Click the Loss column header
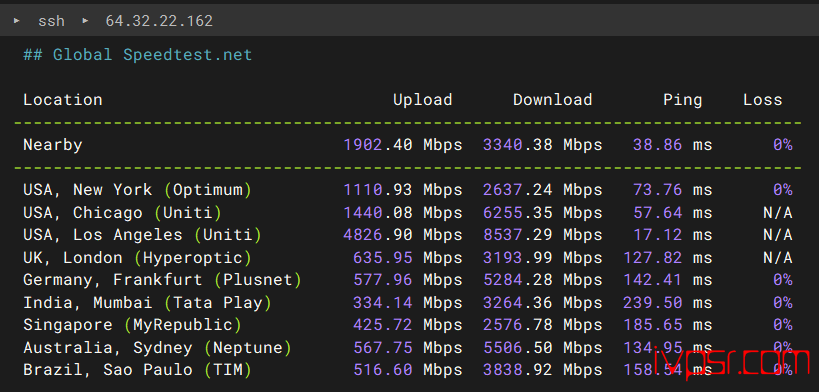 click(x=763, y=100)
